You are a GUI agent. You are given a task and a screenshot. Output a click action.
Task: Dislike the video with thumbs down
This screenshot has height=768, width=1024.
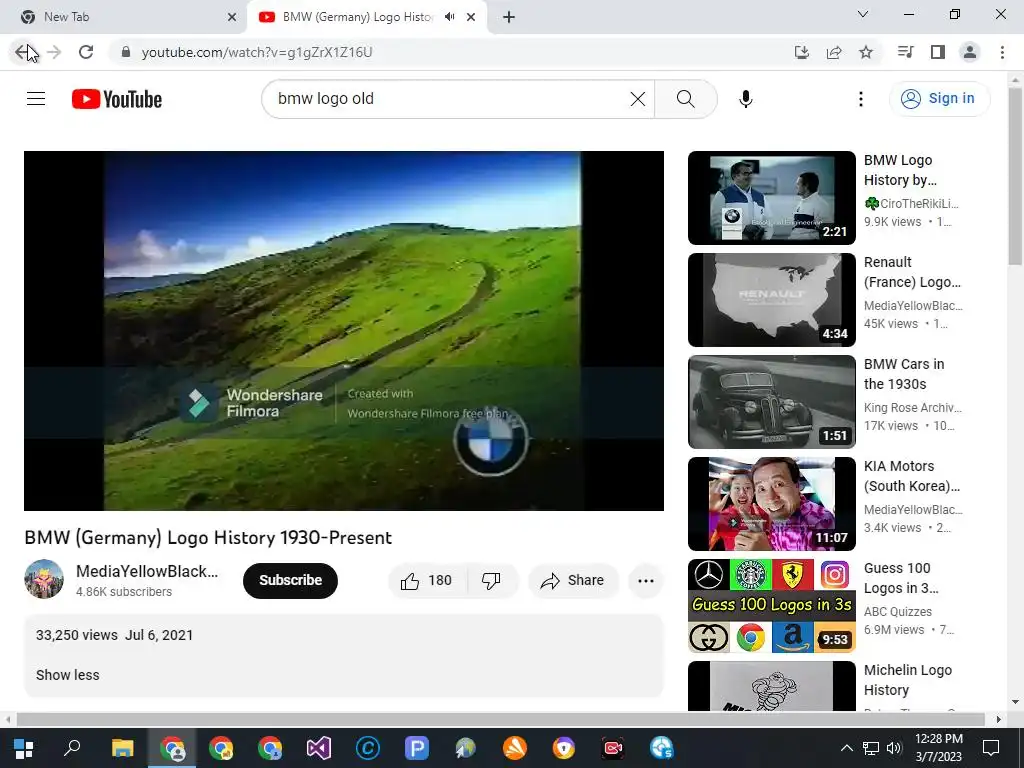point(492,581)
